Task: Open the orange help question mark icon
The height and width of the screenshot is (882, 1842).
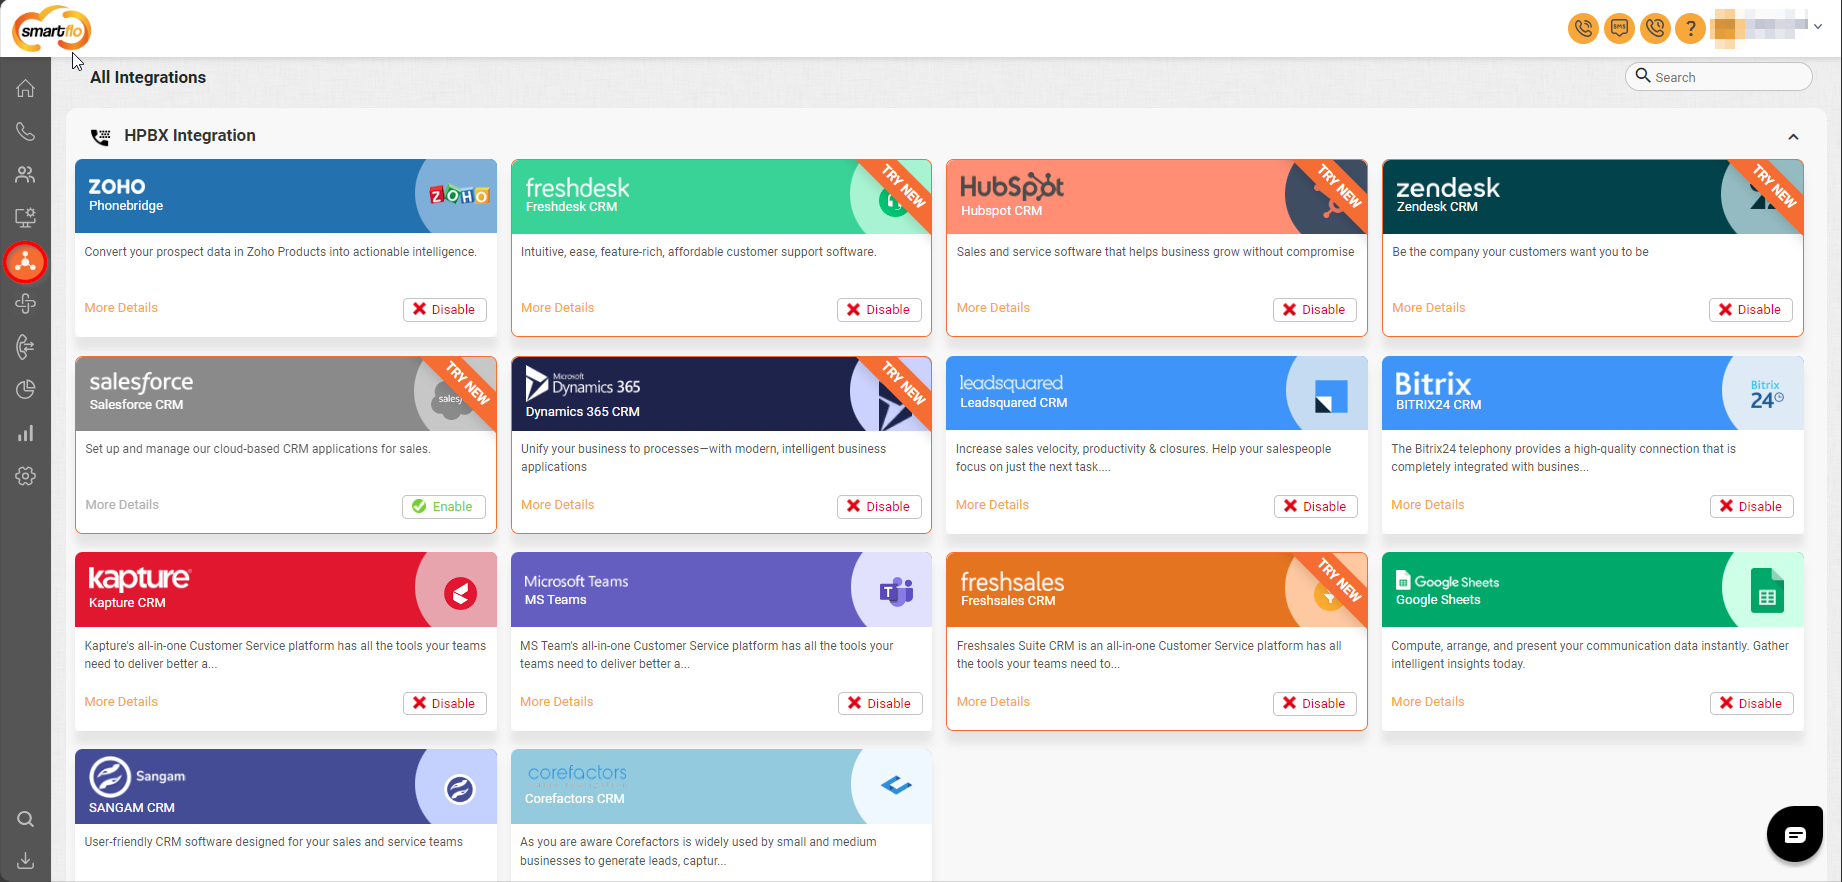Action: click(x=1691, y=28)
